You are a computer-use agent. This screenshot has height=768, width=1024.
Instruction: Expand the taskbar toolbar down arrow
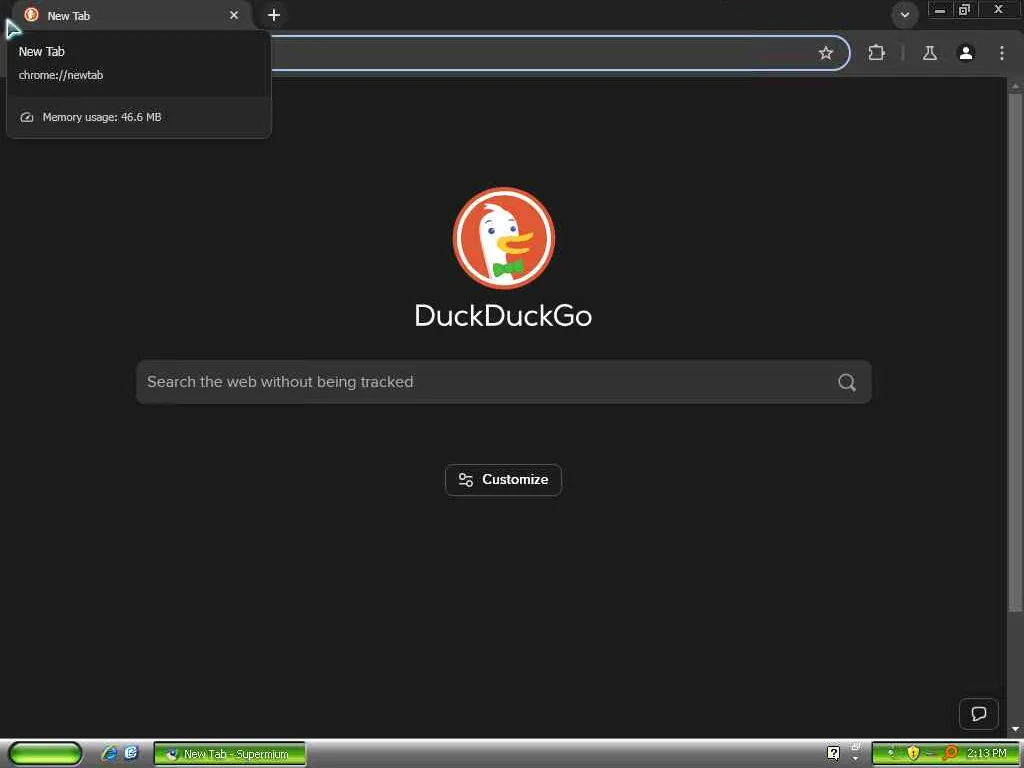(855, 759)
